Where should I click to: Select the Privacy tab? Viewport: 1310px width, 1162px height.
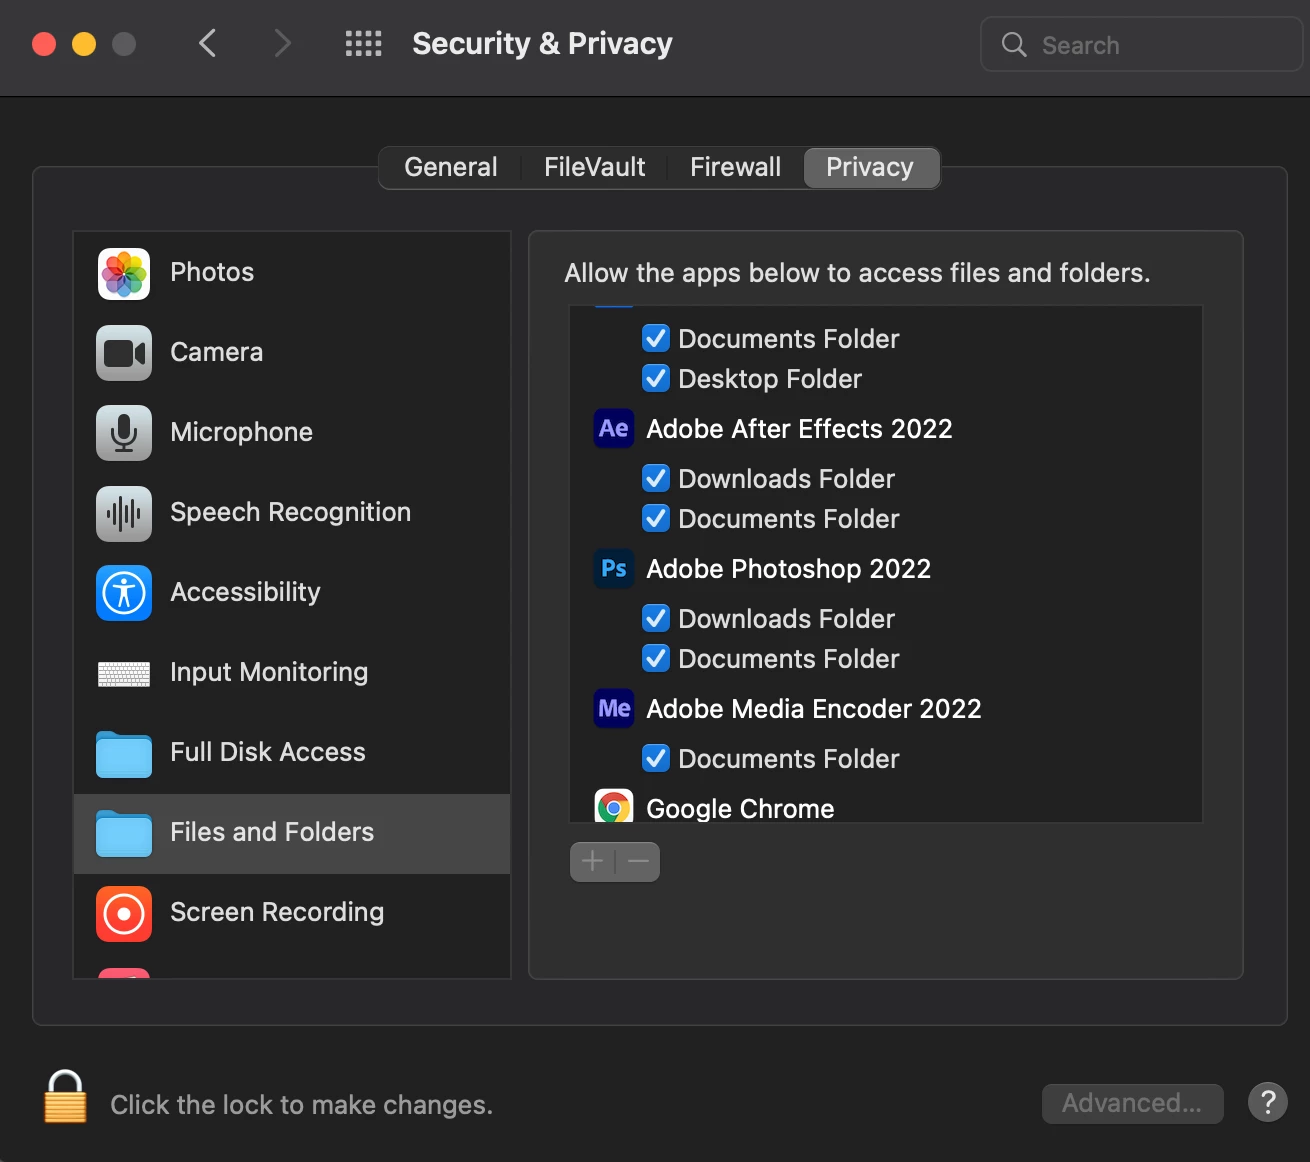coord(870,167)
